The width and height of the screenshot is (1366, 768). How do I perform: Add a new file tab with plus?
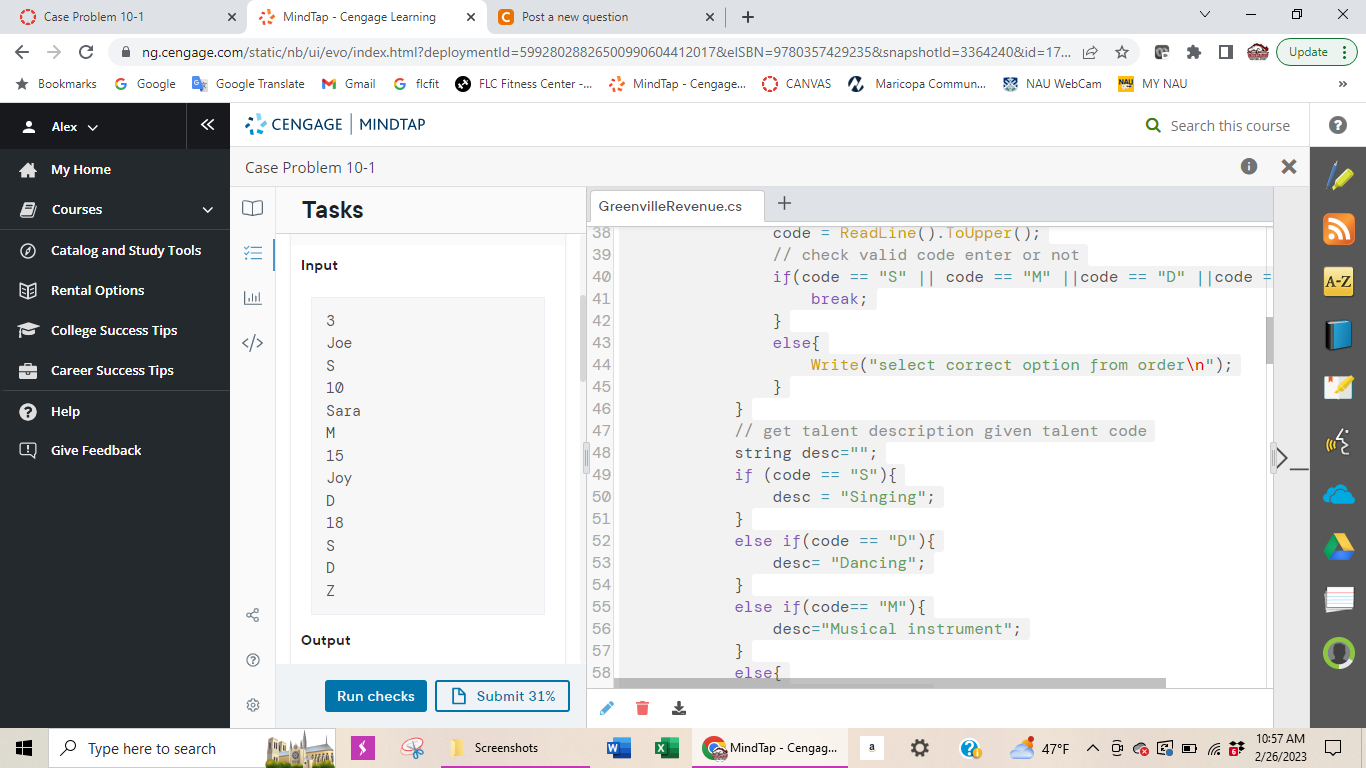[x=785, y=204]
